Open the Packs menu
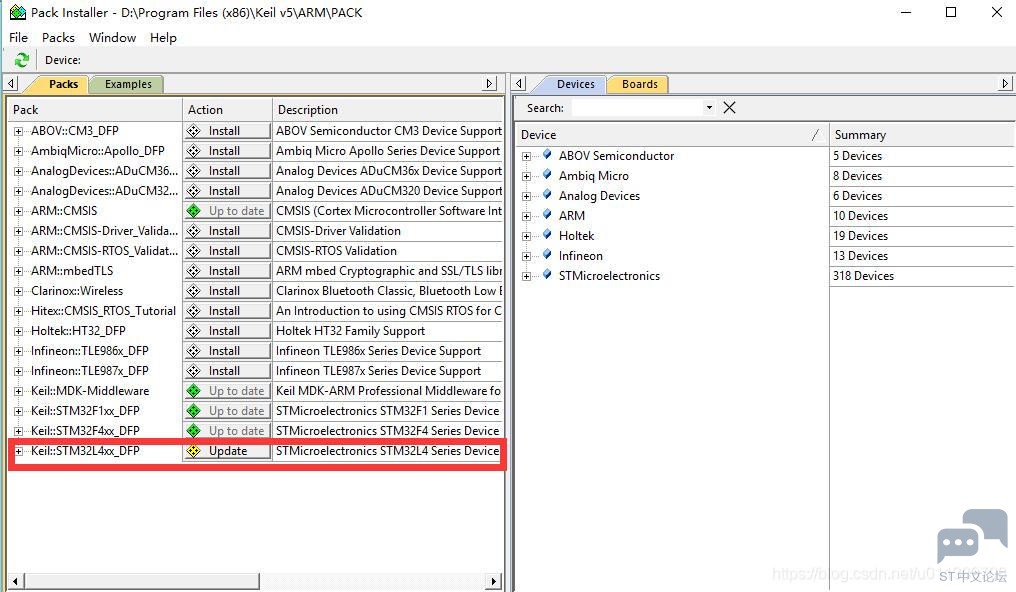The height and width of the screenshot is (592, 1016). click(x=58, y=38)
